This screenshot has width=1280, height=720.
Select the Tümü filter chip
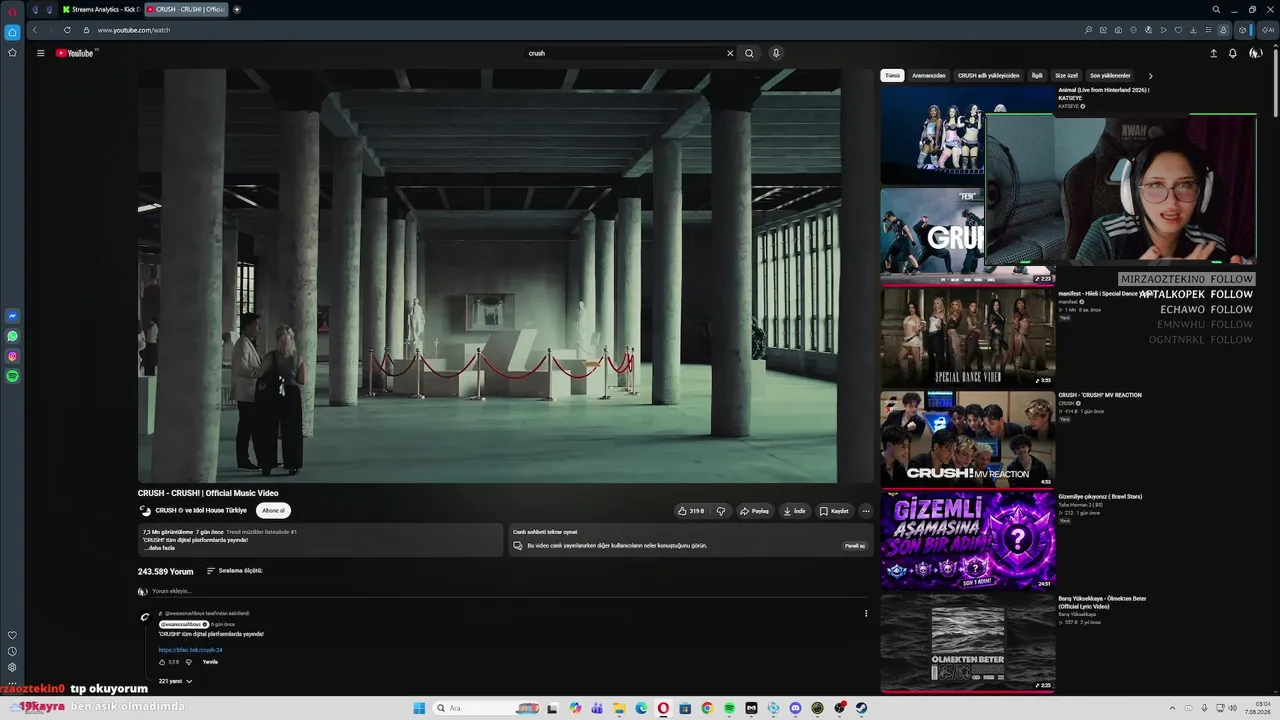point(892,75)
